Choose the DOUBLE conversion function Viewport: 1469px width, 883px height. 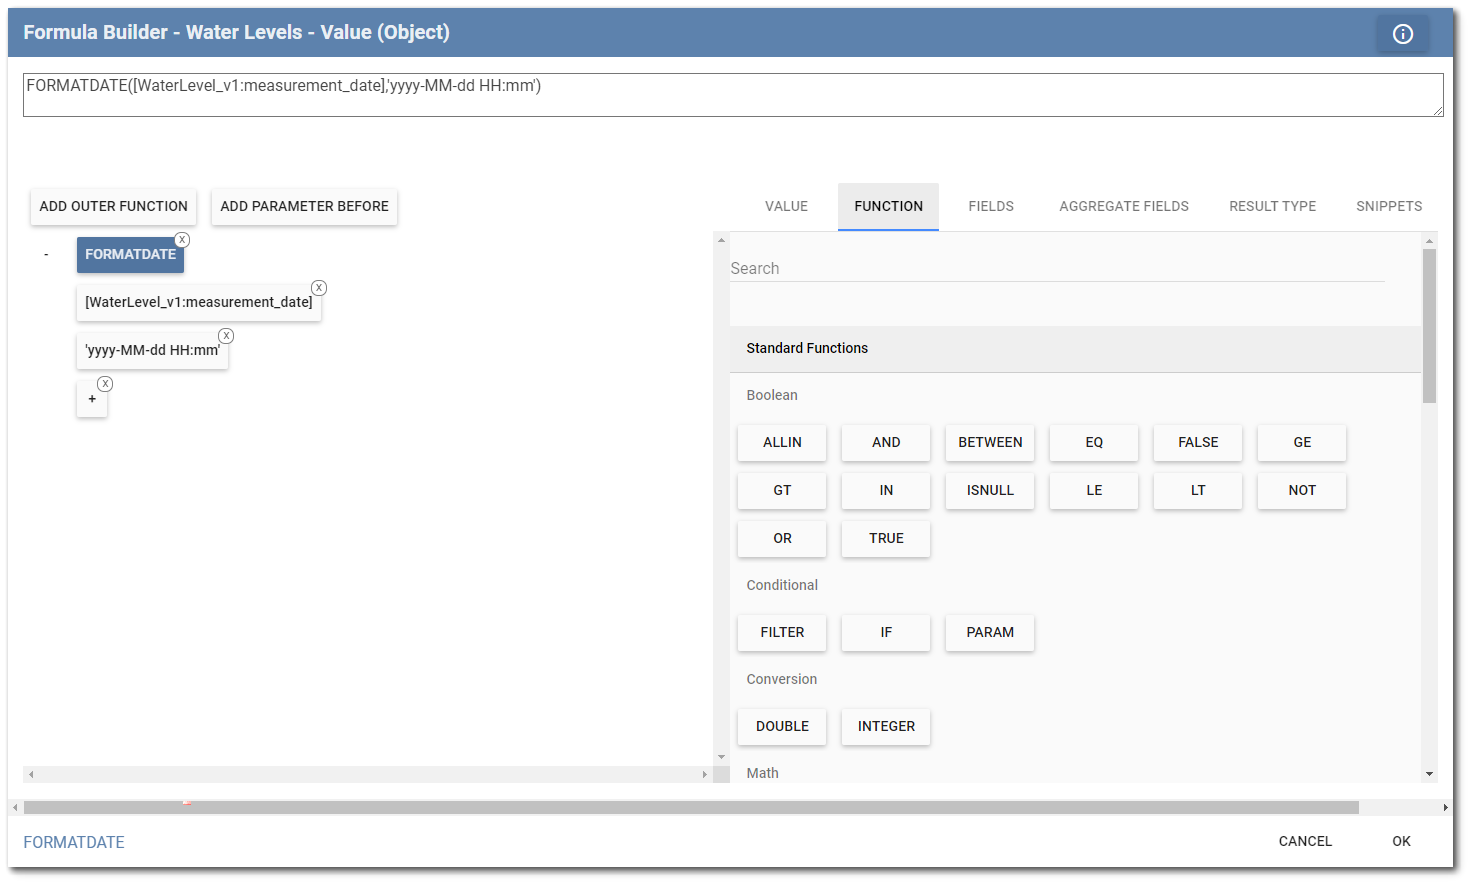pos(782,727)
